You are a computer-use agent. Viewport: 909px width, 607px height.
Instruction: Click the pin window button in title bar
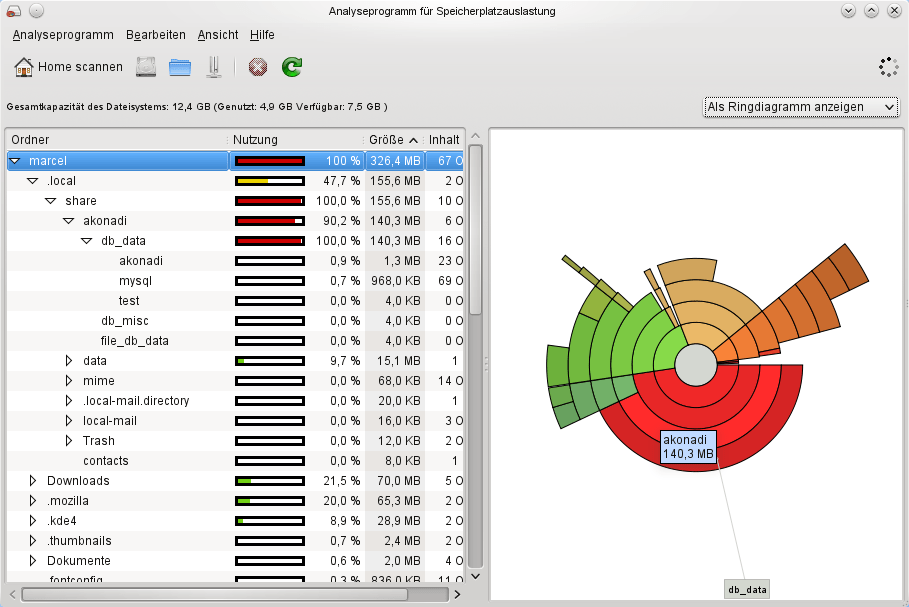[x=36, y=11]
